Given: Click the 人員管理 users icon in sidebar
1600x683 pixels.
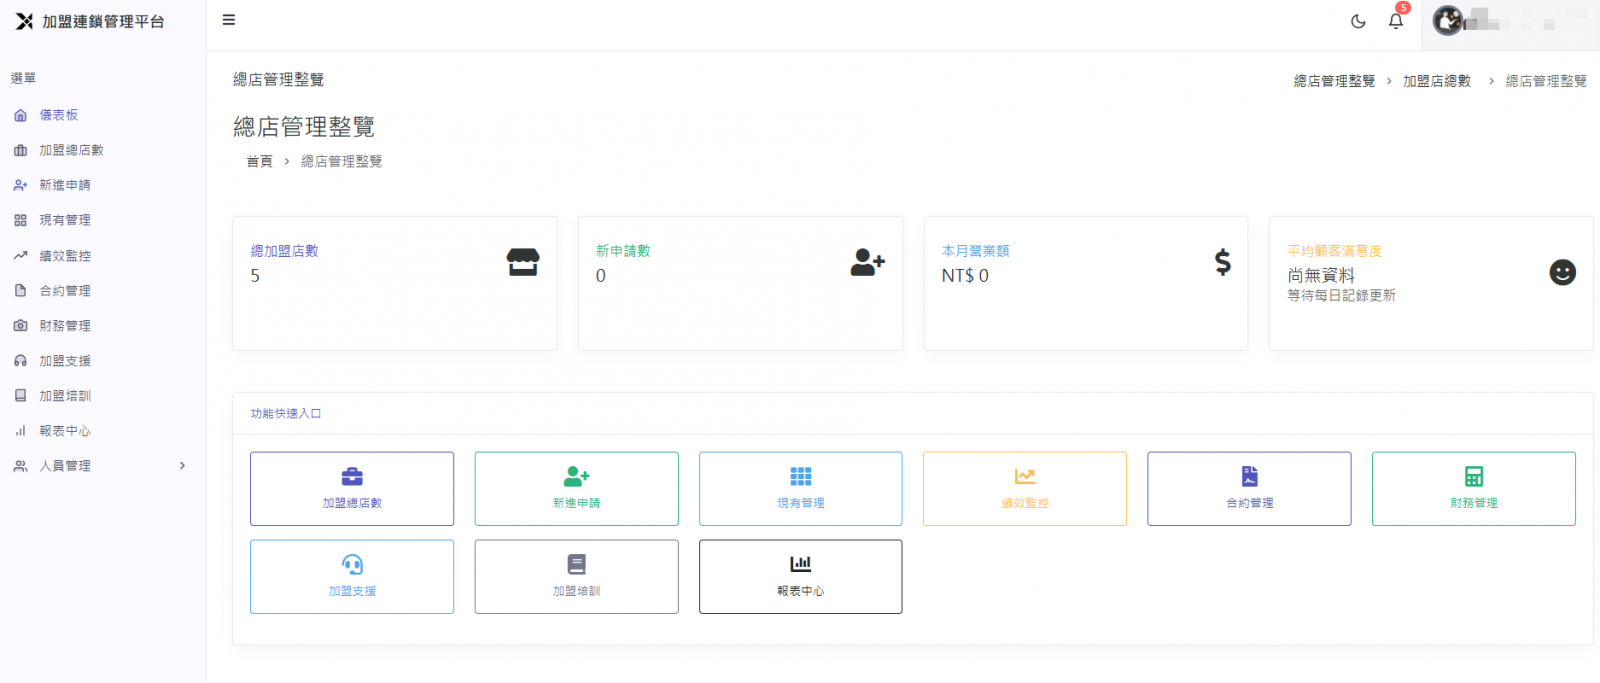Looking at the screenshot, I should tap(20, 466).
